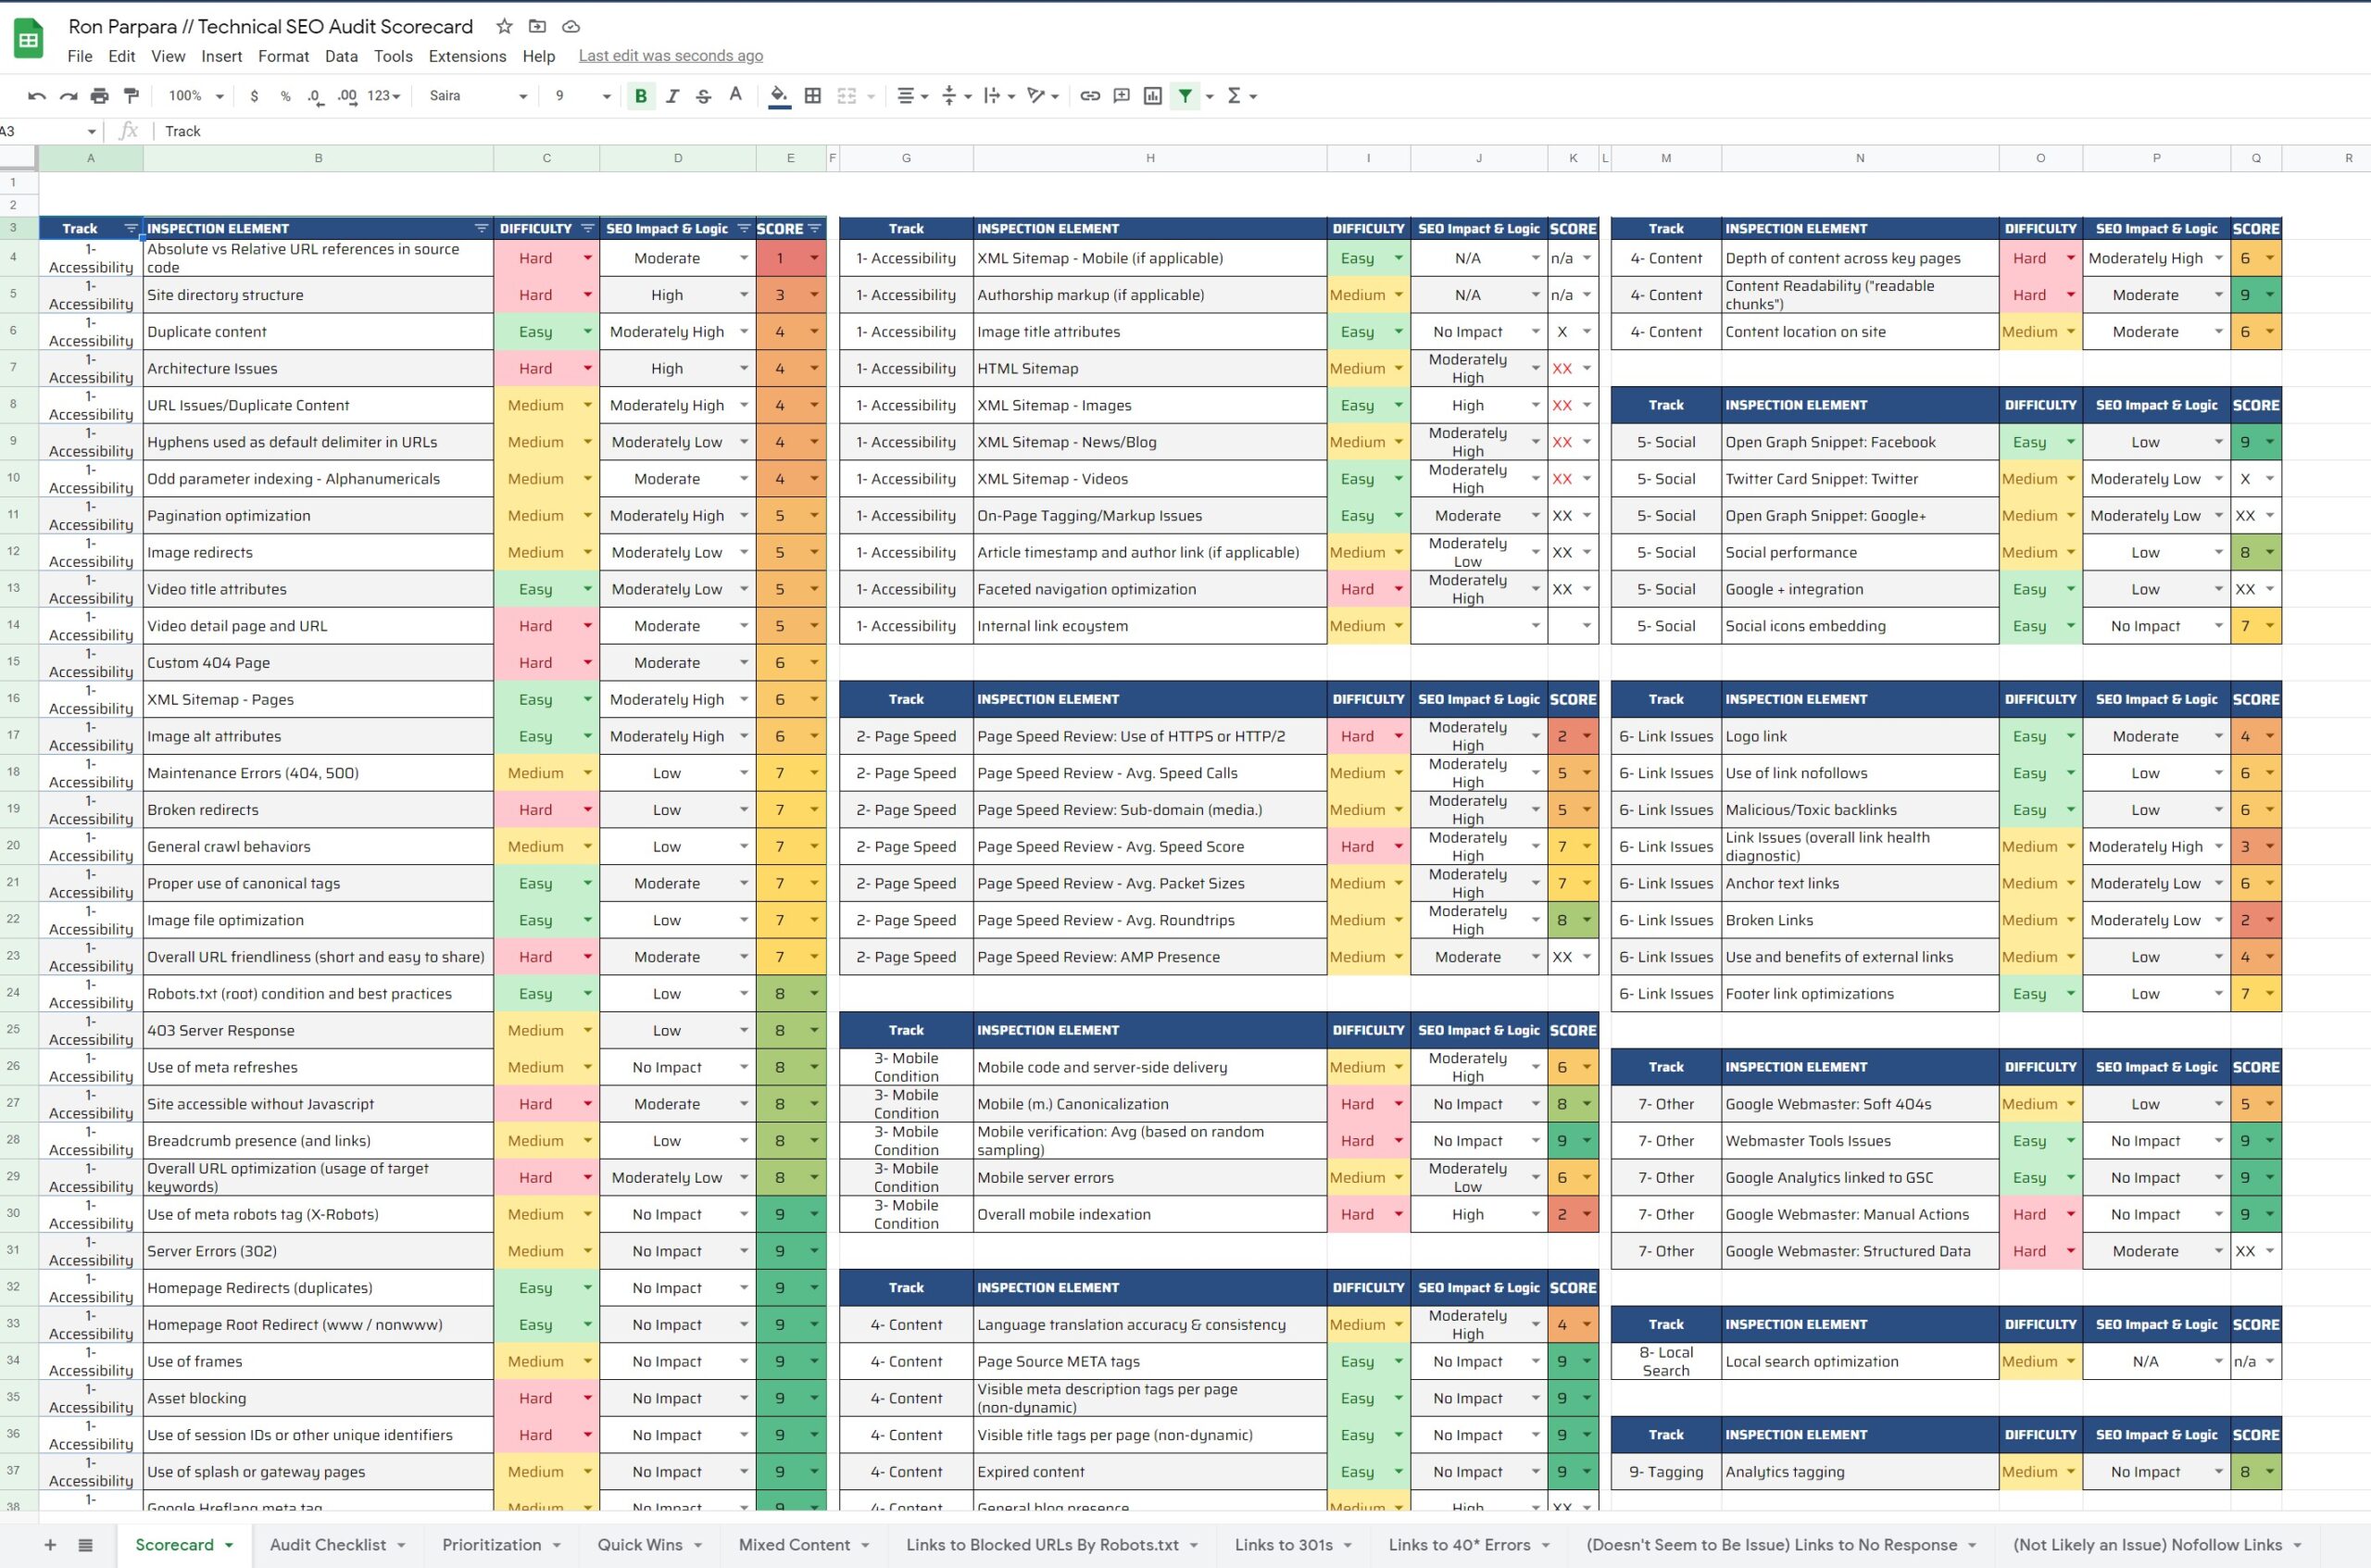Click inside the formula bar
2371x1568 pixels.
pyautogui.click(x=1260, y=132)
